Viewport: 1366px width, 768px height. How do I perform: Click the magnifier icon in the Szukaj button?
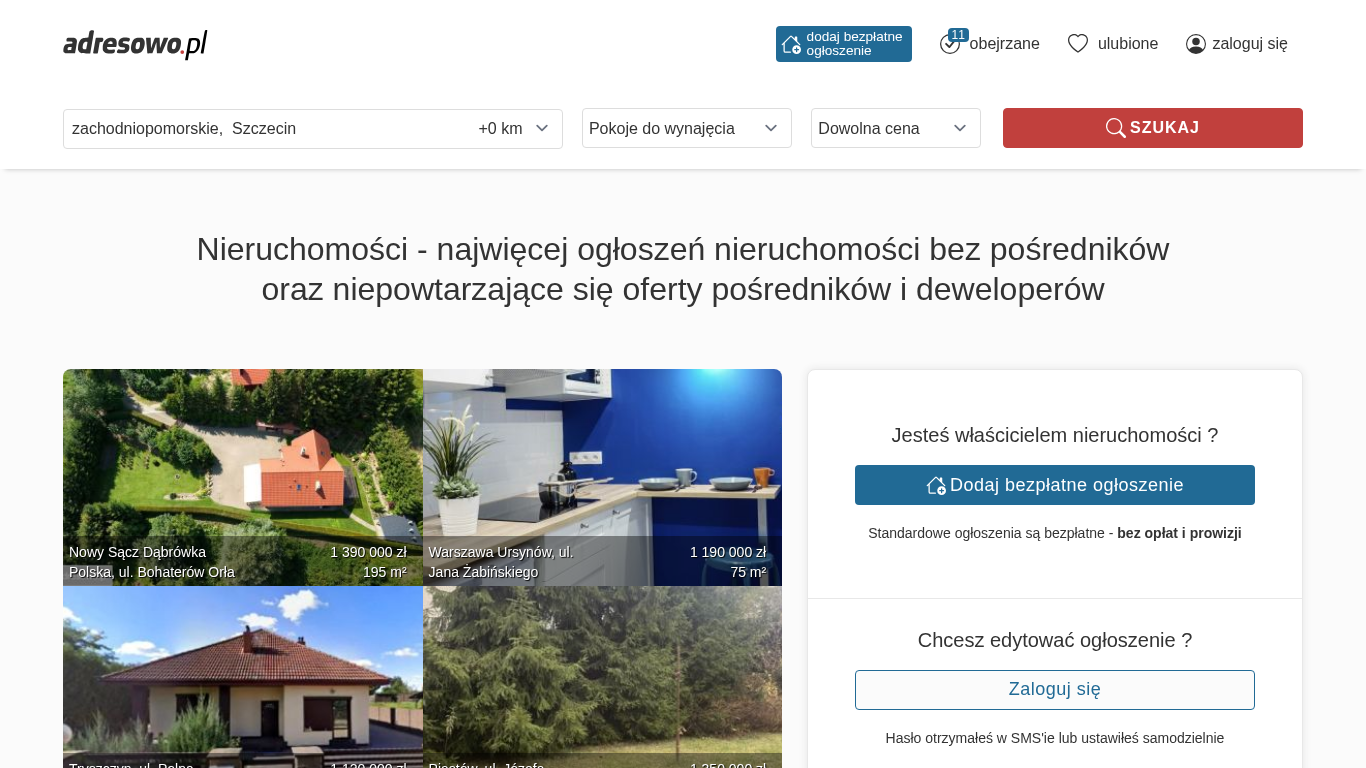(1115, 128)
